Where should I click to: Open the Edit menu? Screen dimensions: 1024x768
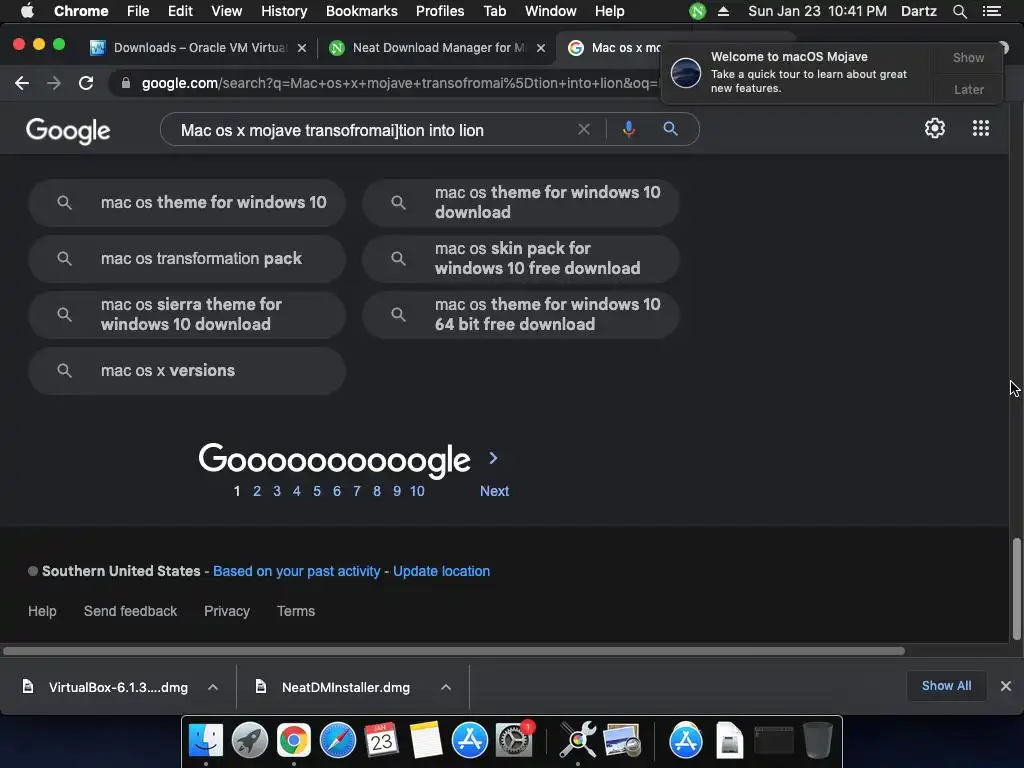tap(180, 11)
